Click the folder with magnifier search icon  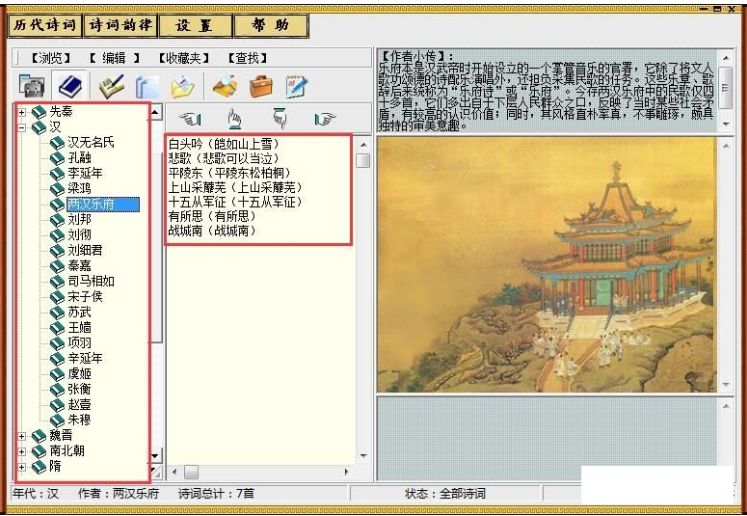[x=225, y=86]
